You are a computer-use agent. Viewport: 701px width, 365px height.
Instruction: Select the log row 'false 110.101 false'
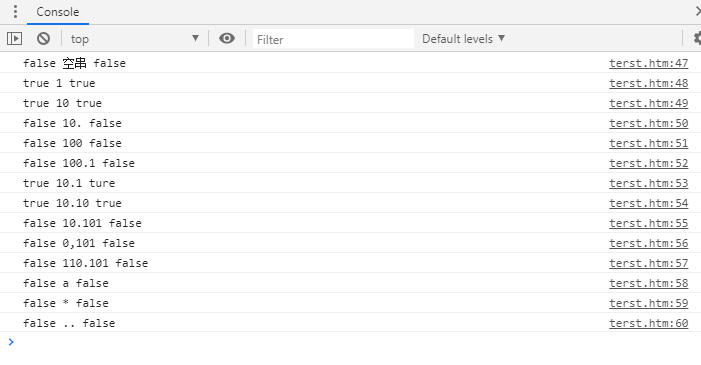click(x=350, y=263)
